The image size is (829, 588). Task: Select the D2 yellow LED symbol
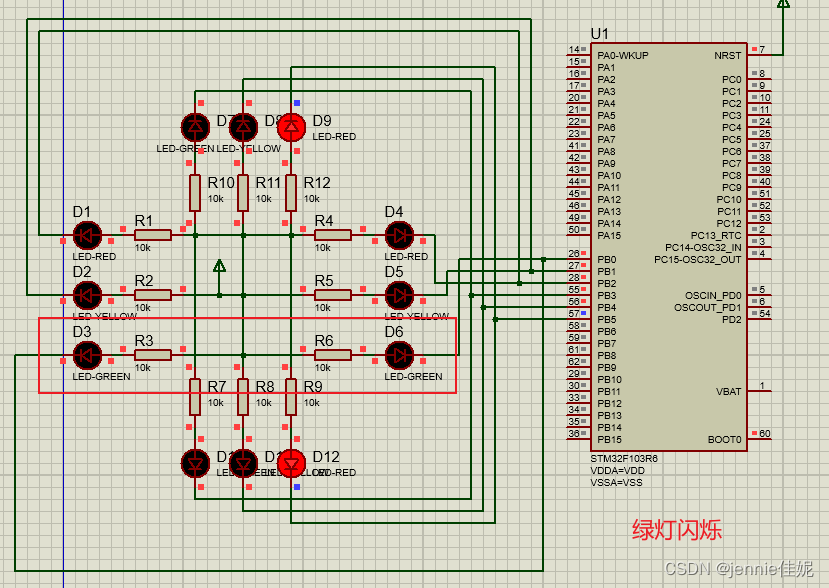(87, 295)
